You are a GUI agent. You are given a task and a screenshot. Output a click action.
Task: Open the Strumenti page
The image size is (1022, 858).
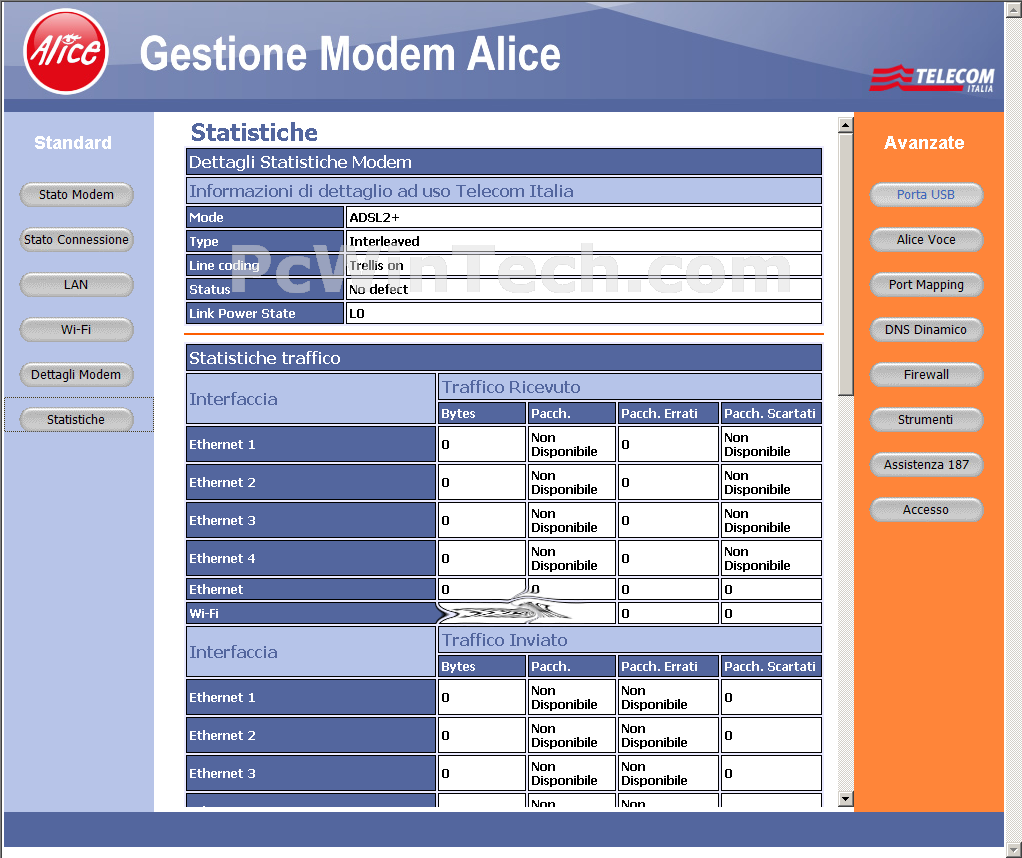tap(926, 419)
